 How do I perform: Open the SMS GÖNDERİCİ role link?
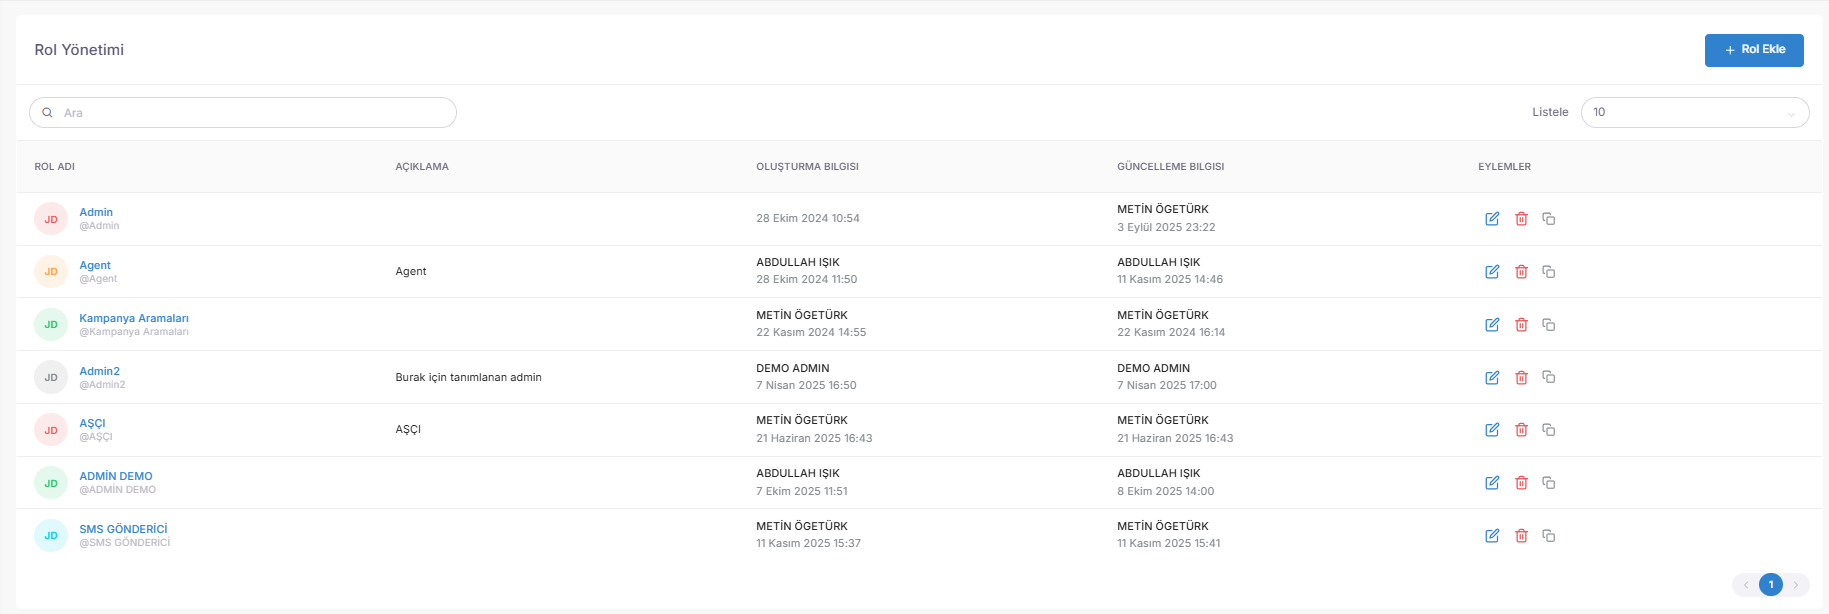124,529
